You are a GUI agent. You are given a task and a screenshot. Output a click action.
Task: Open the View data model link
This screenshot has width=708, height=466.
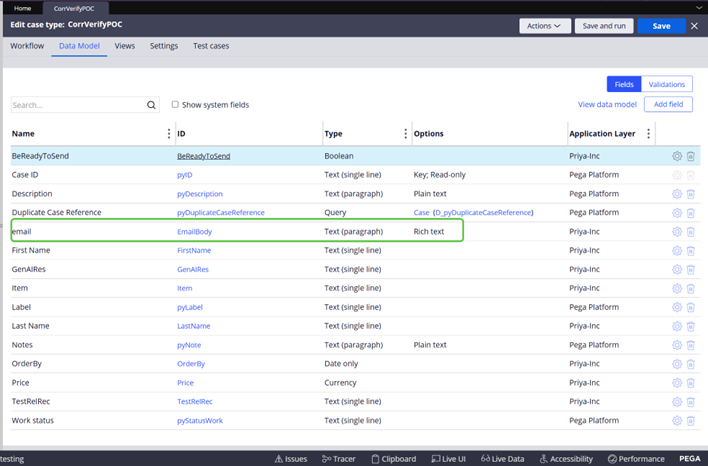coord(607,104)
